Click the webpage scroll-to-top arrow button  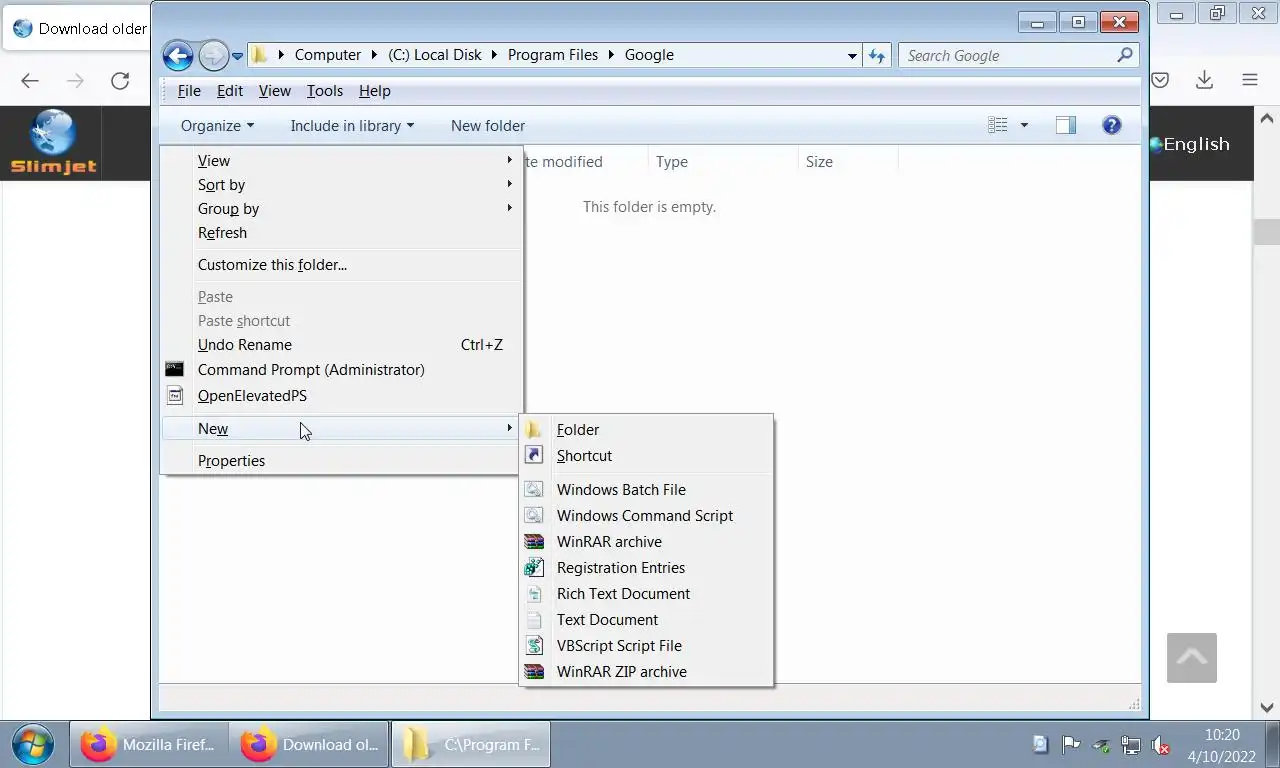click(x=1192, y=658)
